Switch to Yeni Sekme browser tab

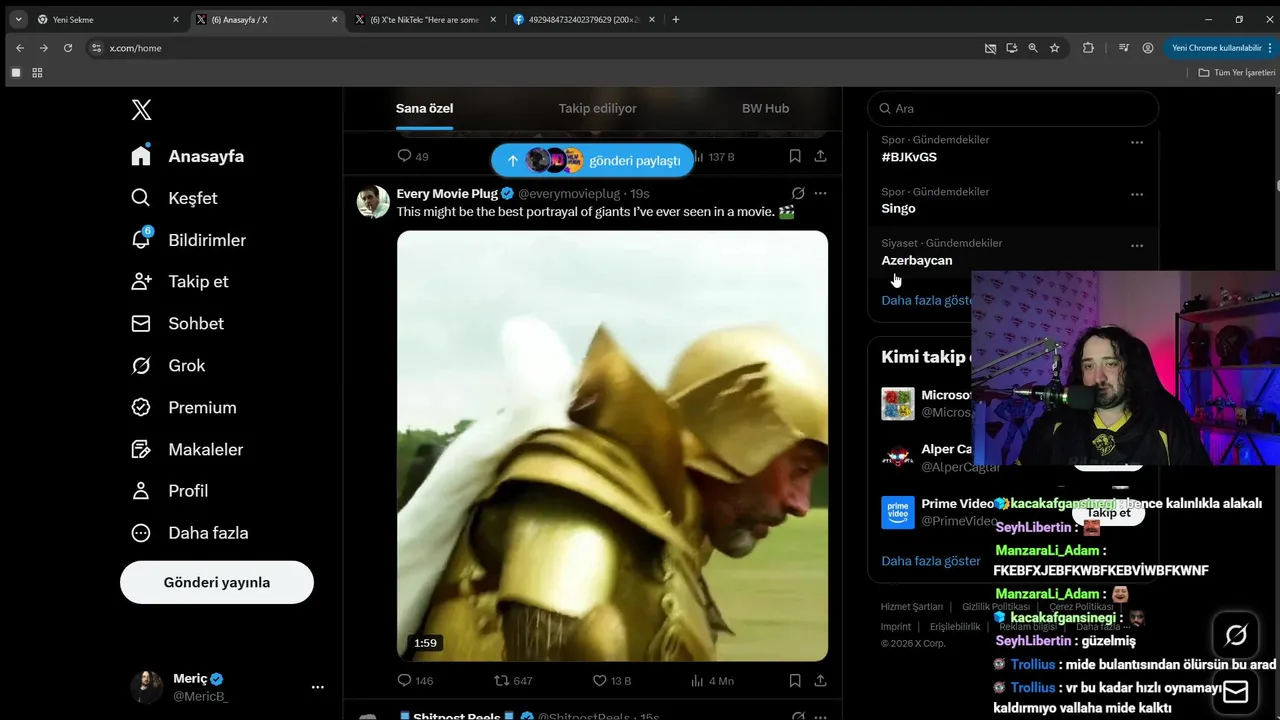point(108,19)
